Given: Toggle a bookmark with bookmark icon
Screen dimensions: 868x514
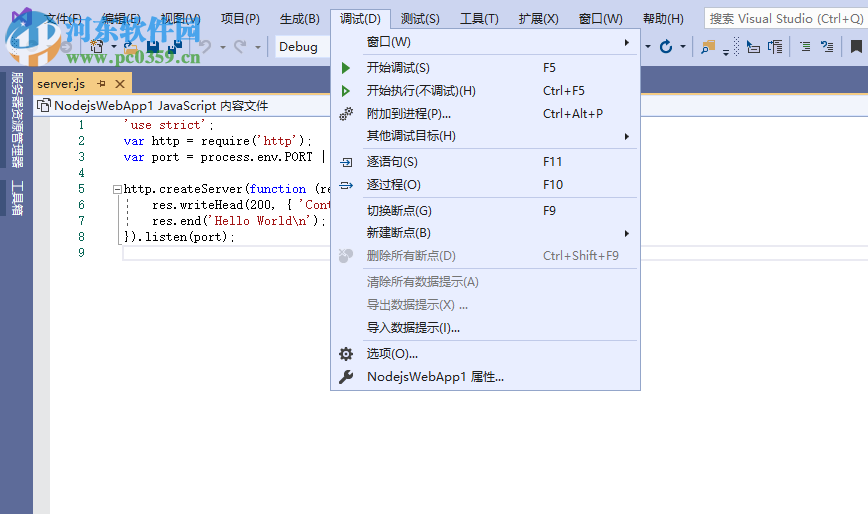Looking at the screenshot, I should [x=856, y=47].
